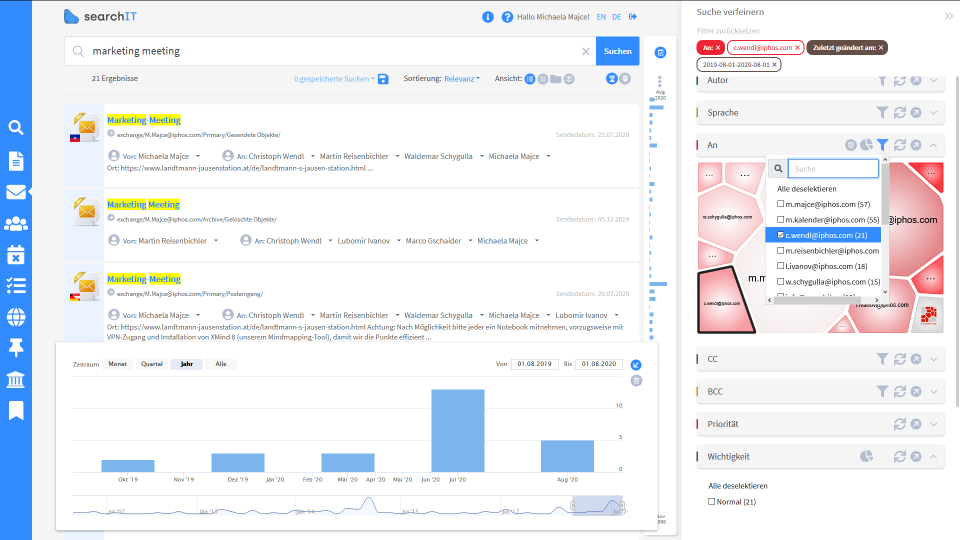Expand the Autor facet chevron
The image size is (960, 540).
[x=934, y=80]
